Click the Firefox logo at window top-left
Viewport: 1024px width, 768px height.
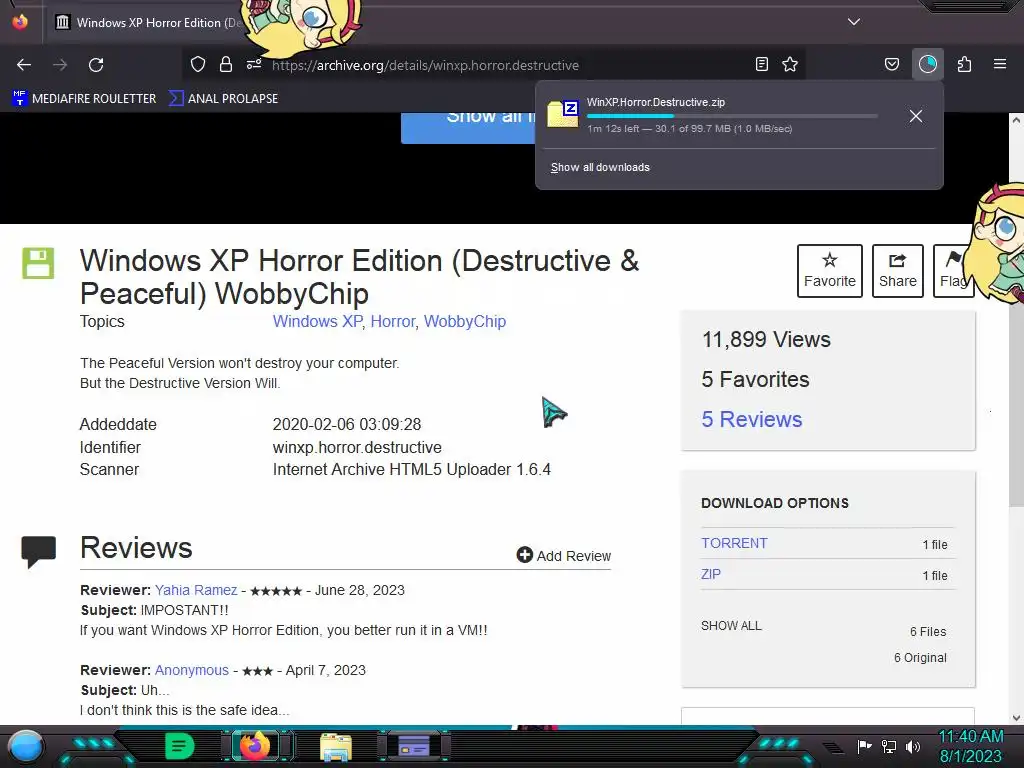(x=20, y=22)
